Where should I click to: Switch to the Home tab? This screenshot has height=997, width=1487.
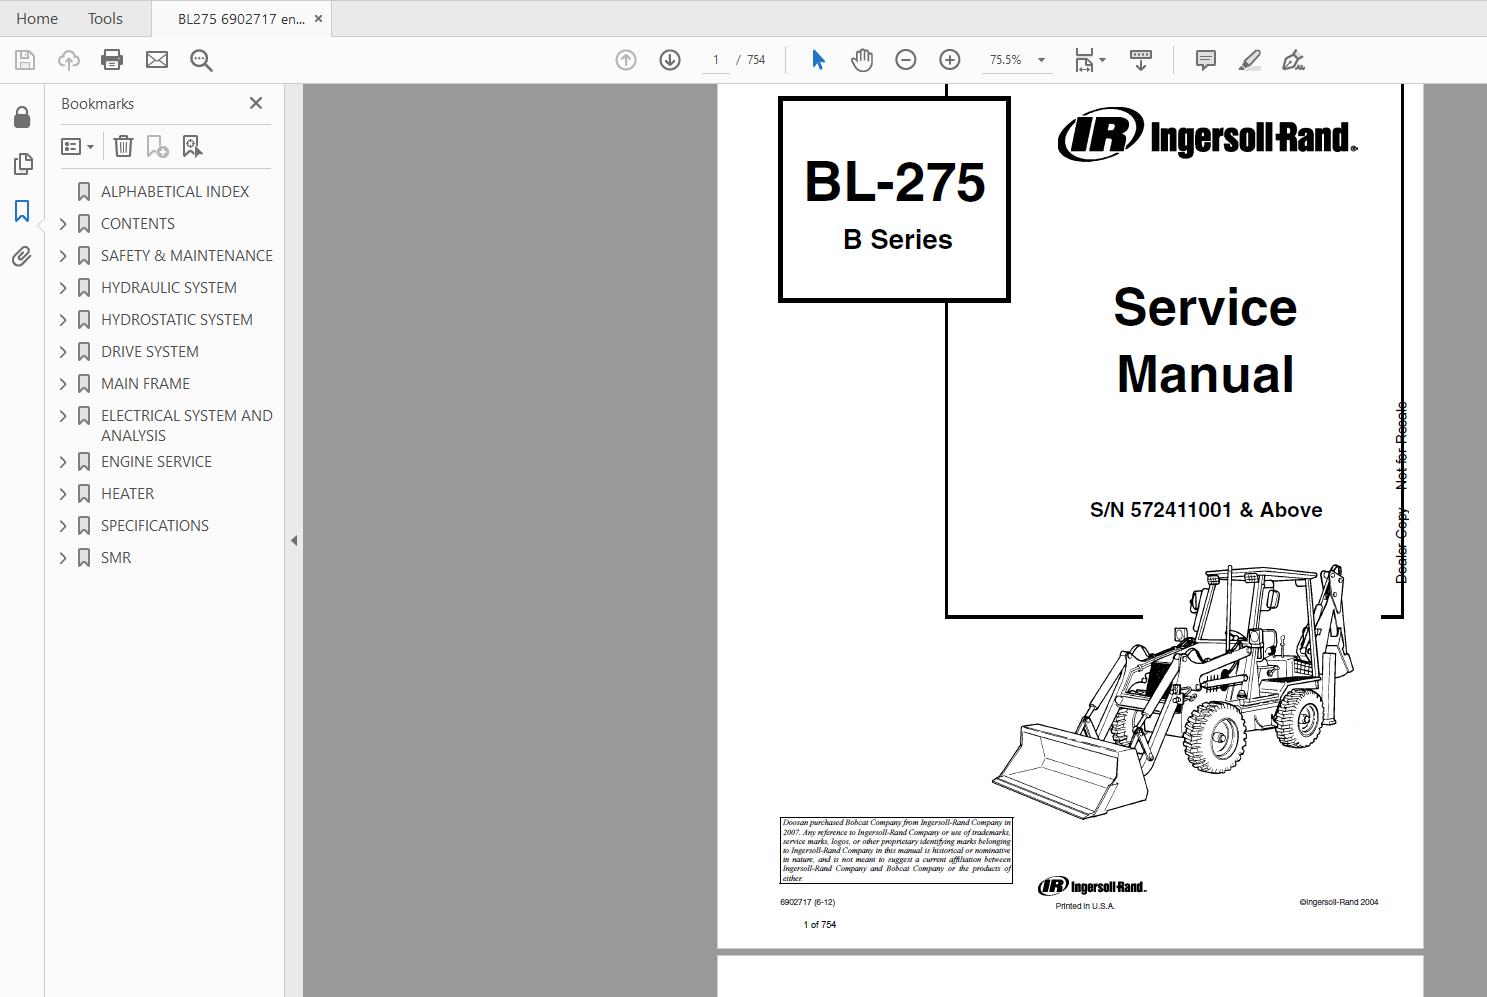tap(37, 18)
